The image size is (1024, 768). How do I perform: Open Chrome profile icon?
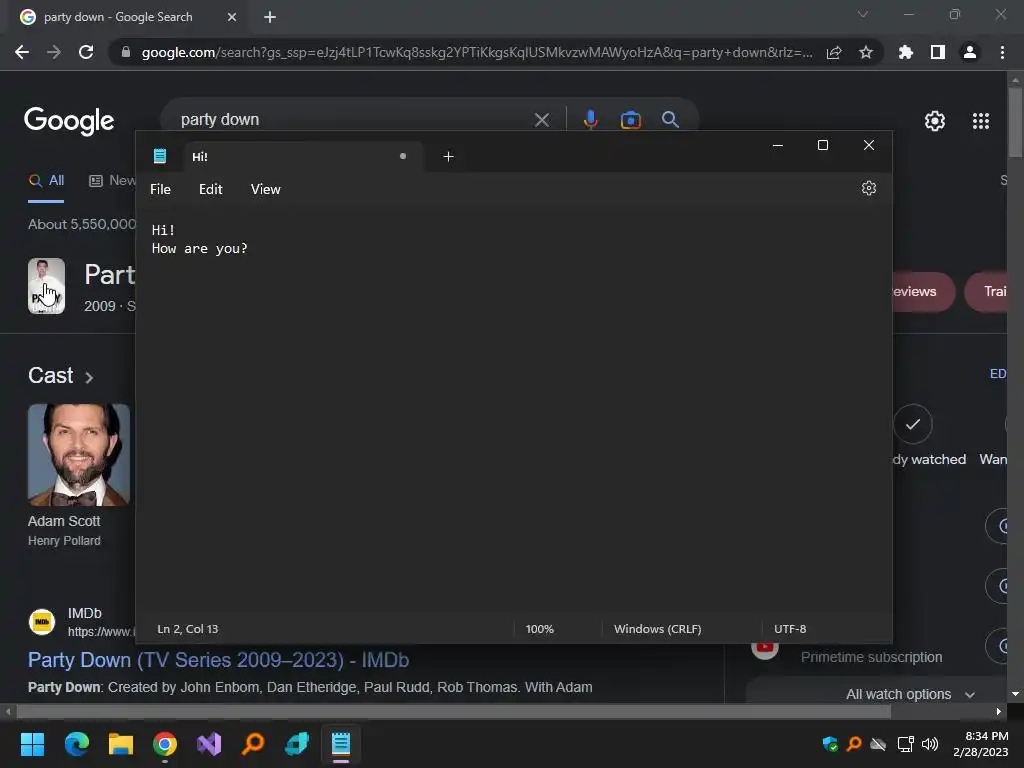pyautogui.click(x=970, y=52)
